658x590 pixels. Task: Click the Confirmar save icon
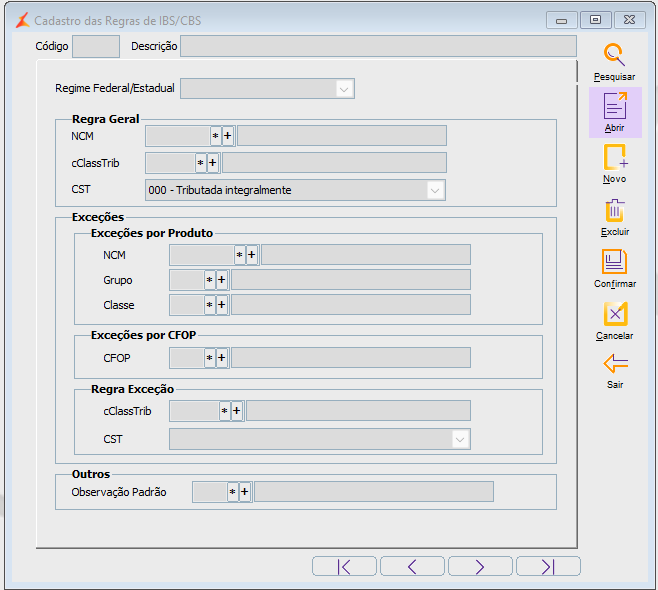614,263
